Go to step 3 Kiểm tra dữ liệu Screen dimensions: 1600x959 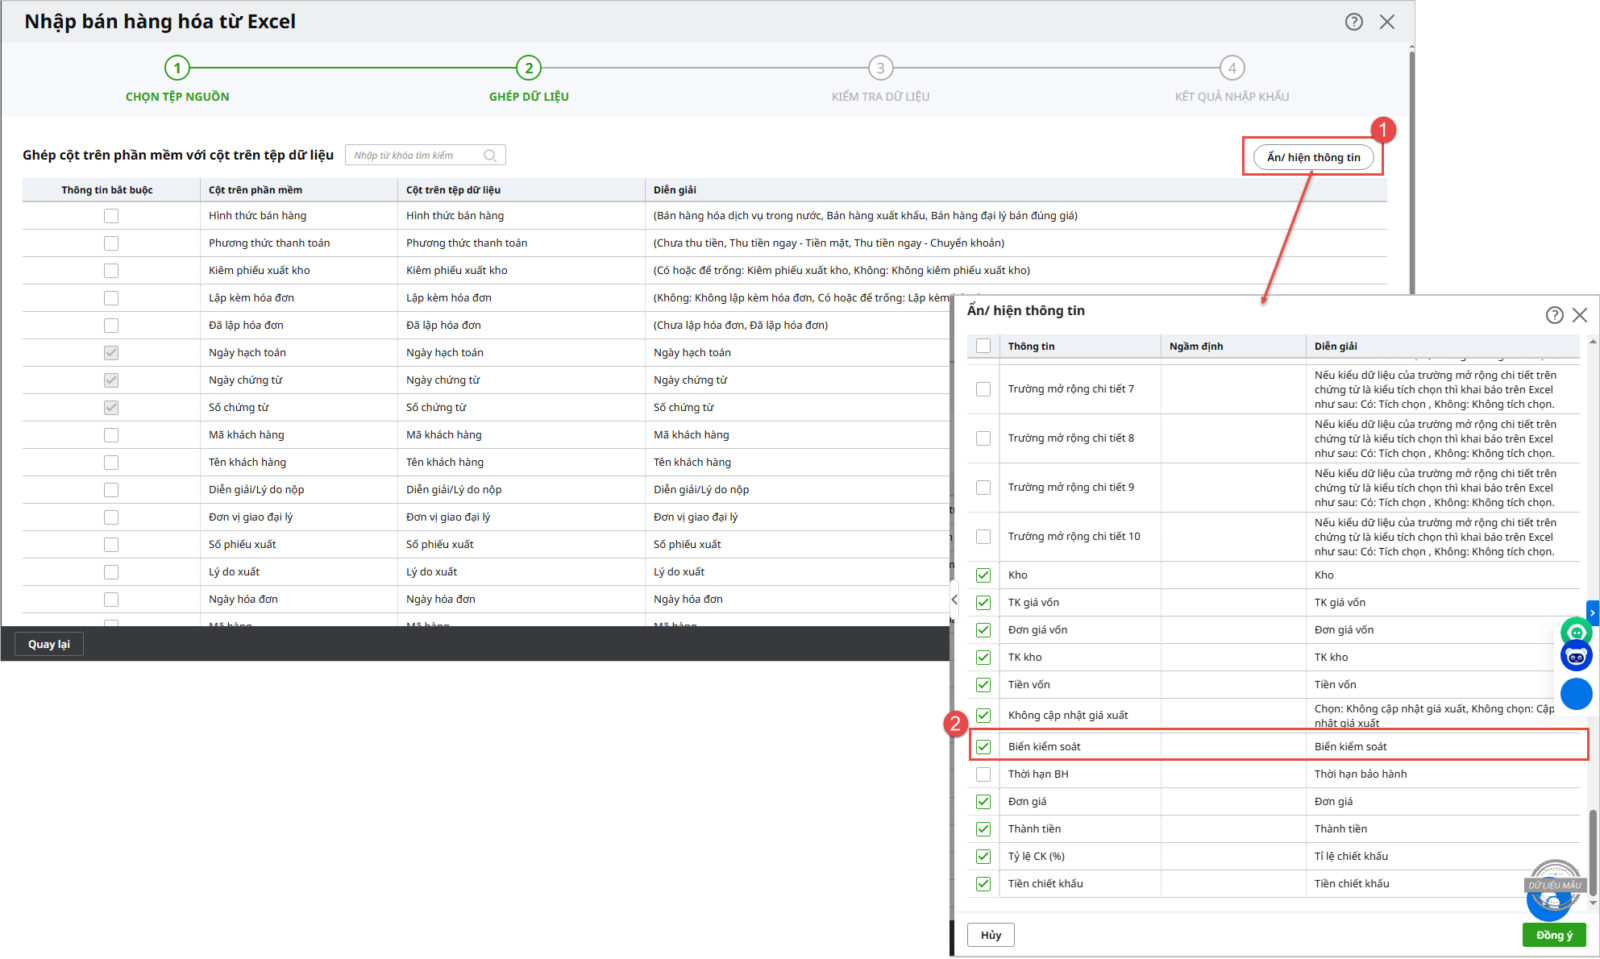[880, 68]
